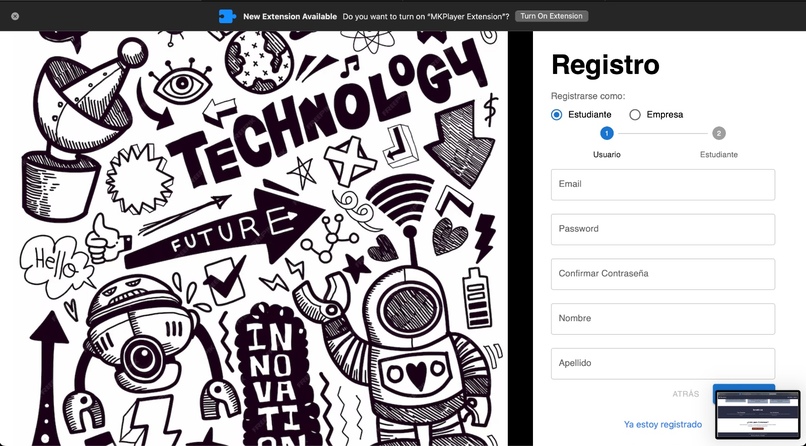Click the blue puzzle-piece extension icon
This screenshot has height=446, width=806.
[227, 16]
